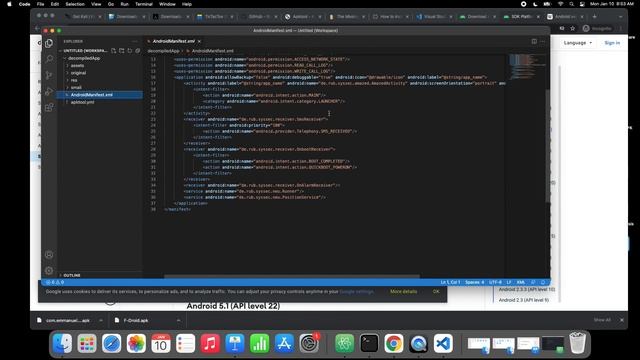Switch to the AndroidManifest.xml editor tab
640x360 pixels.
tap(174, 41)
